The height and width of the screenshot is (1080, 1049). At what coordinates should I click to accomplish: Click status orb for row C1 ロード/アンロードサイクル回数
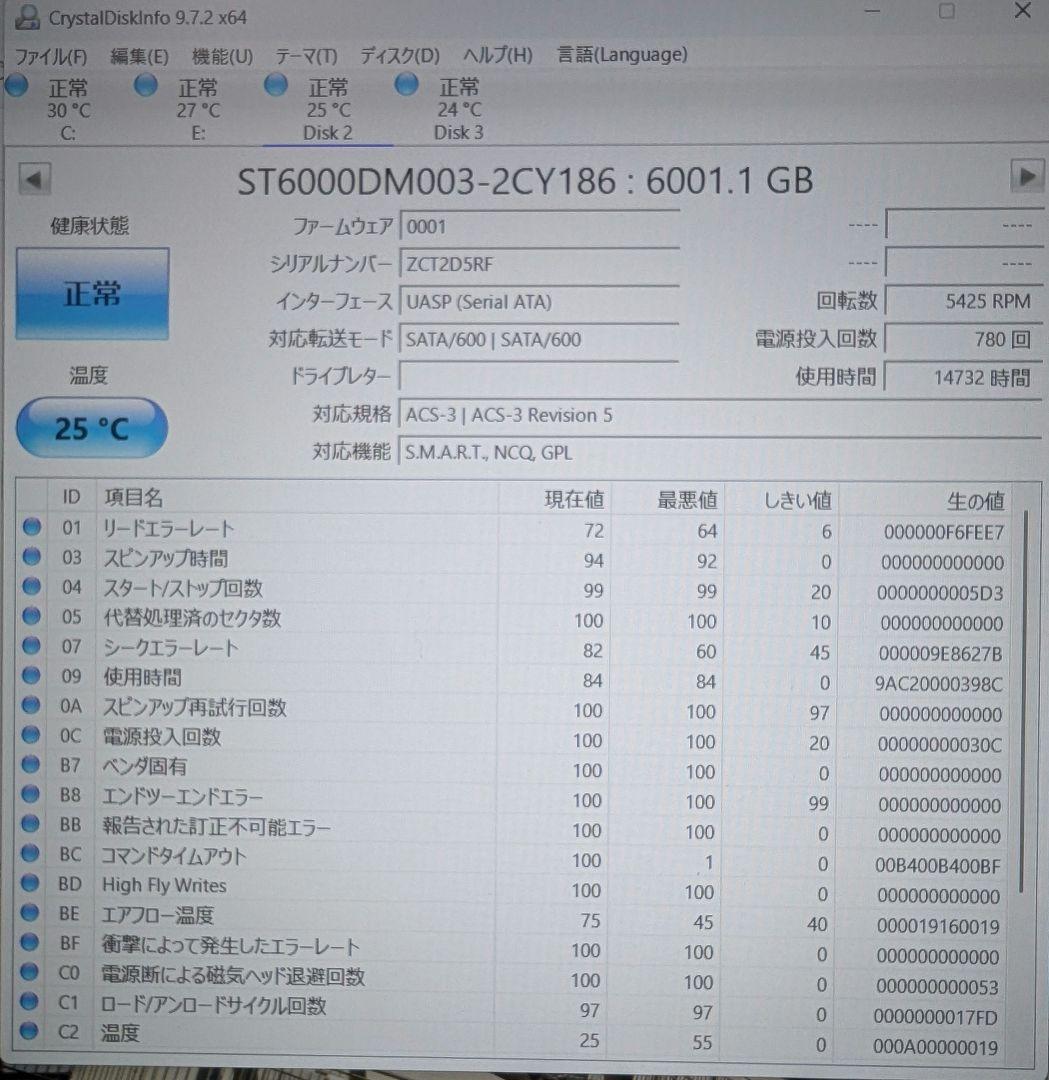[x=29, y=1001]
